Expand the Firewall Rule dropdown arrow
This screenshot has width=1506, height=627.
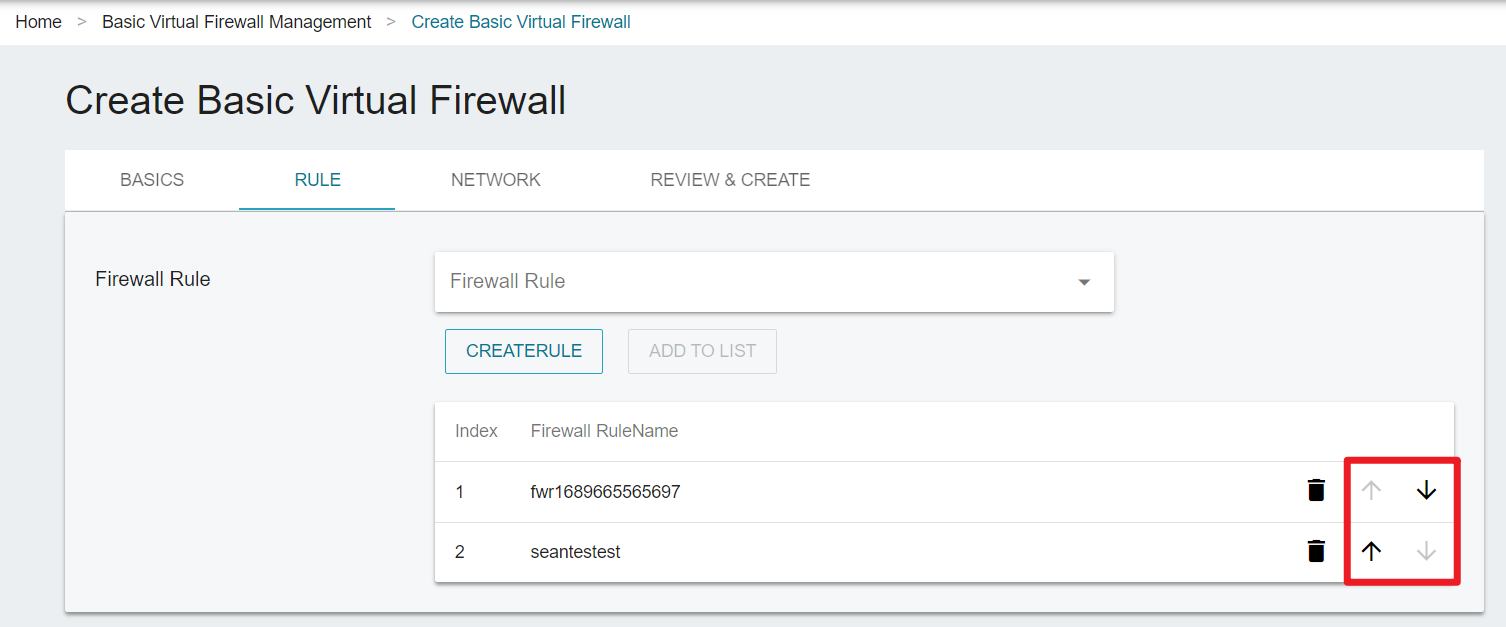[x=1084, y=282]
